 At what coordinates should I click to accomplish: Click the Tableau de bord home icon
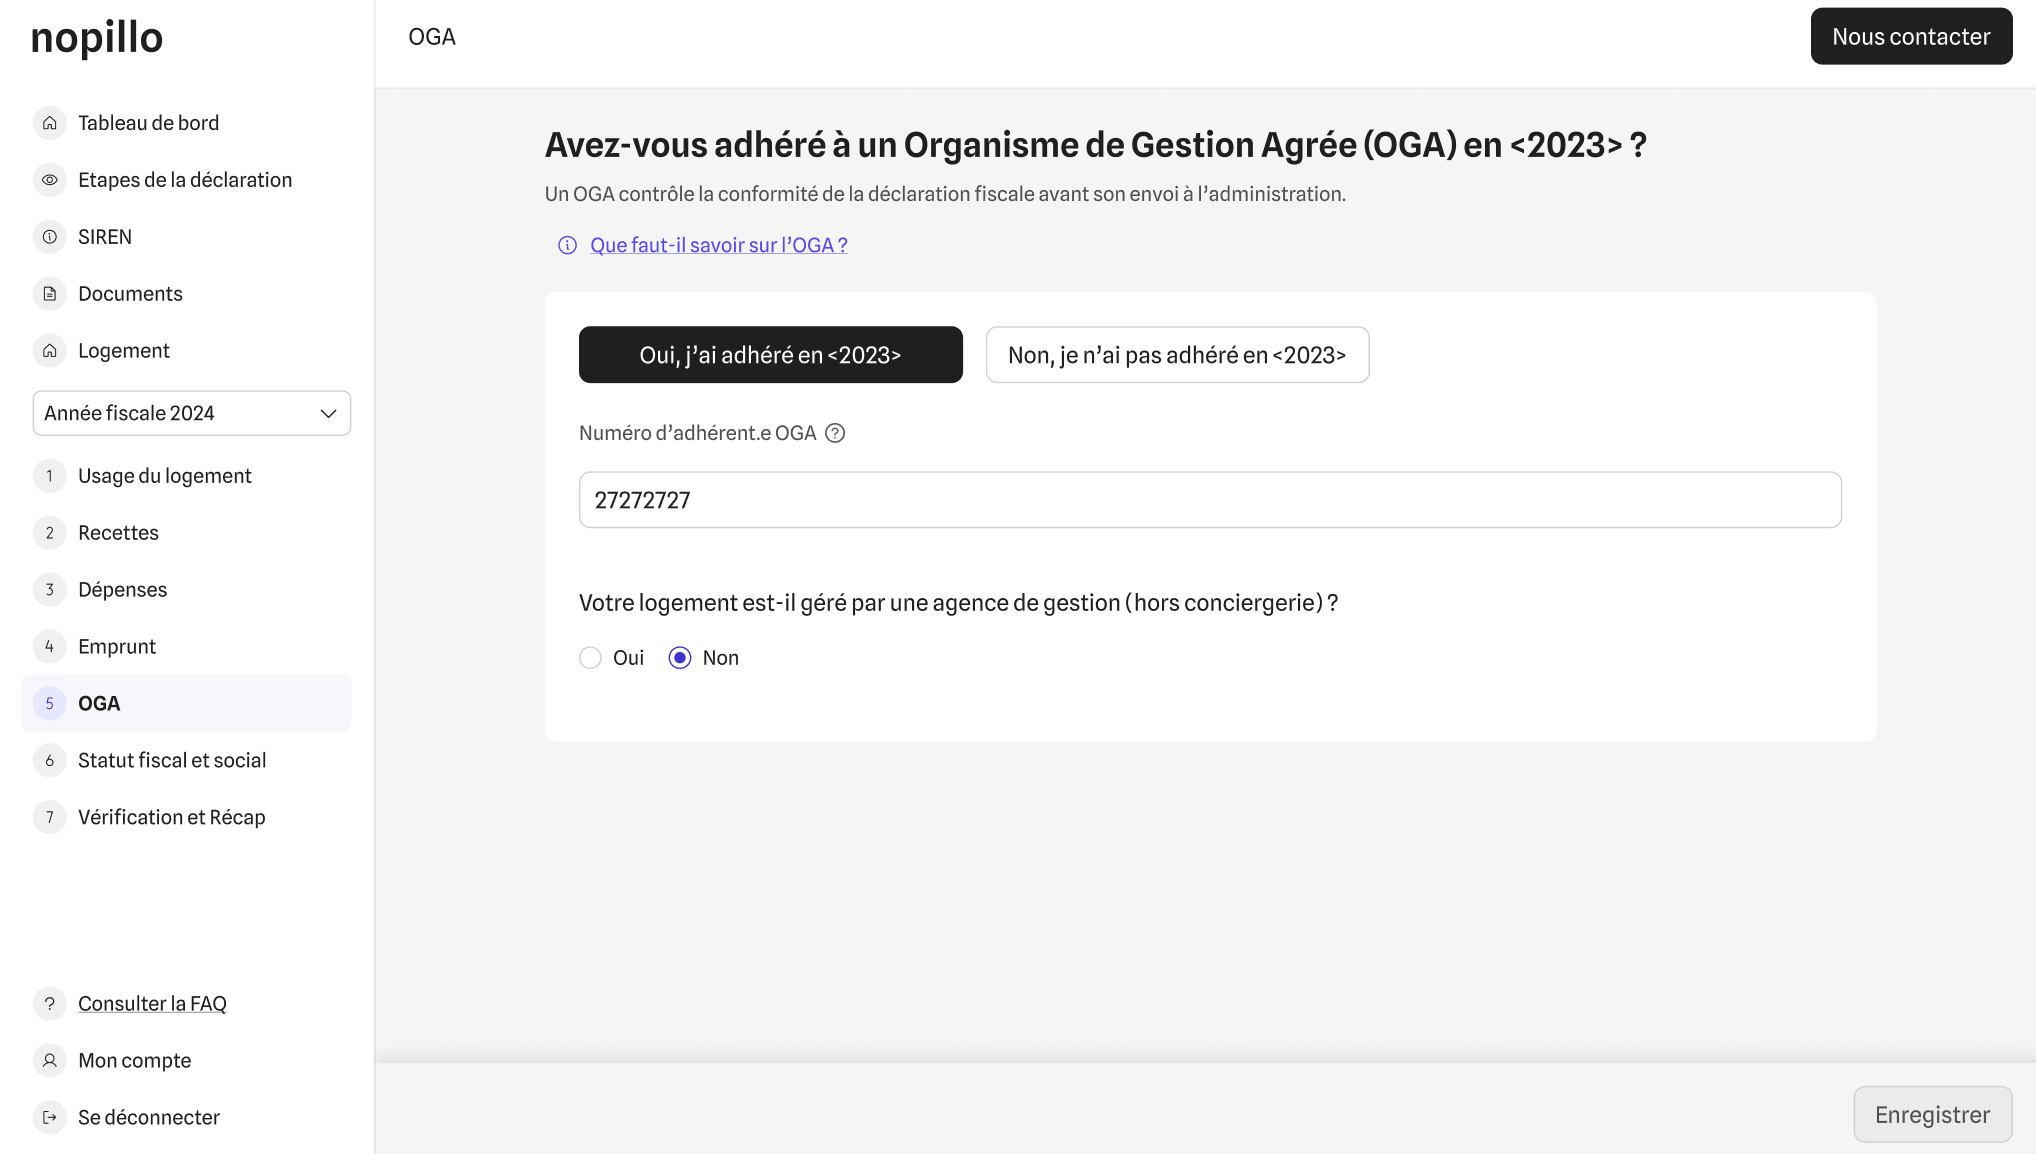[x=50, y=123]
